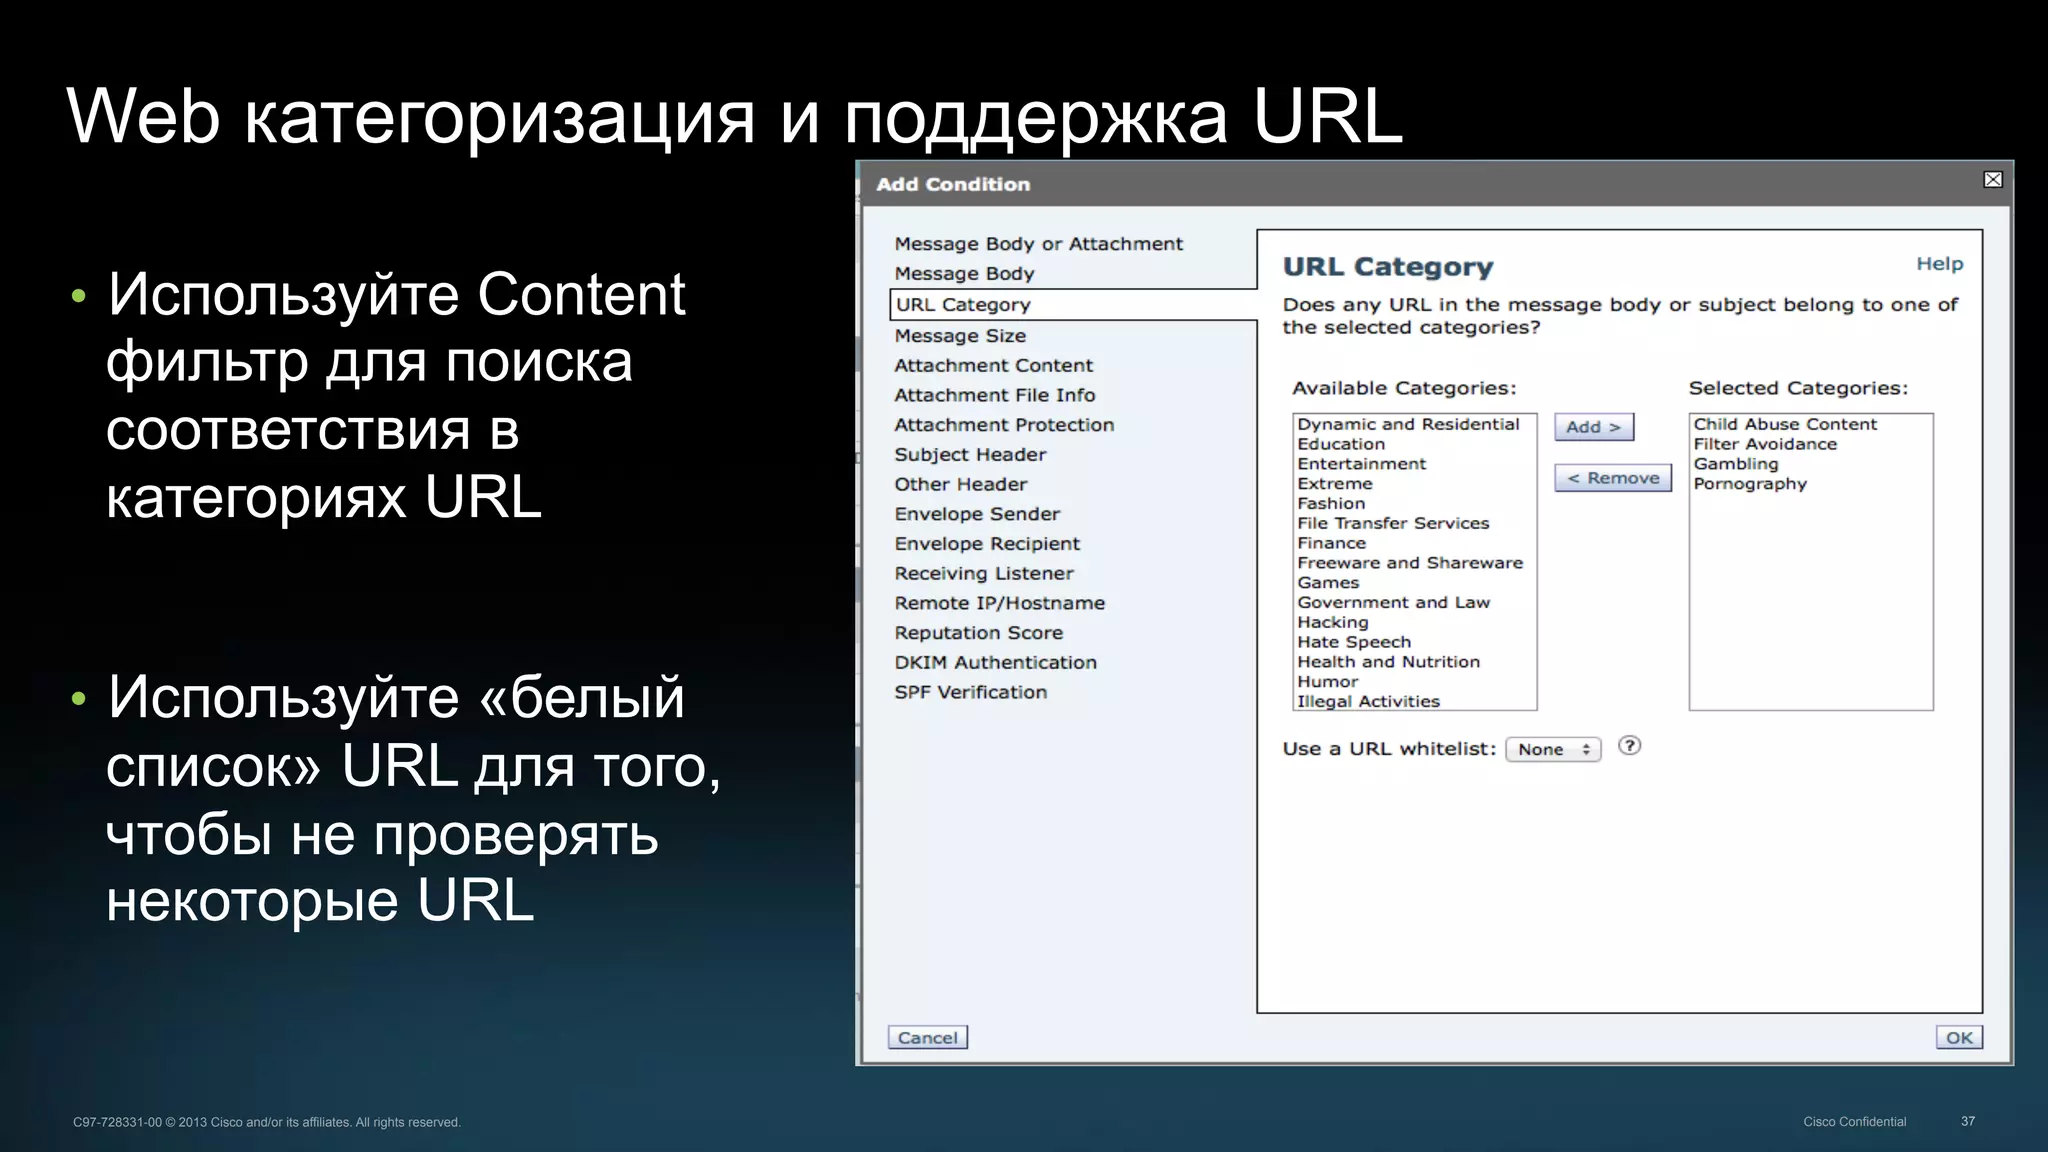Select Dynamic and Residential category
Screen dimensions: 2048x1152
click(x=1414, y=425)
